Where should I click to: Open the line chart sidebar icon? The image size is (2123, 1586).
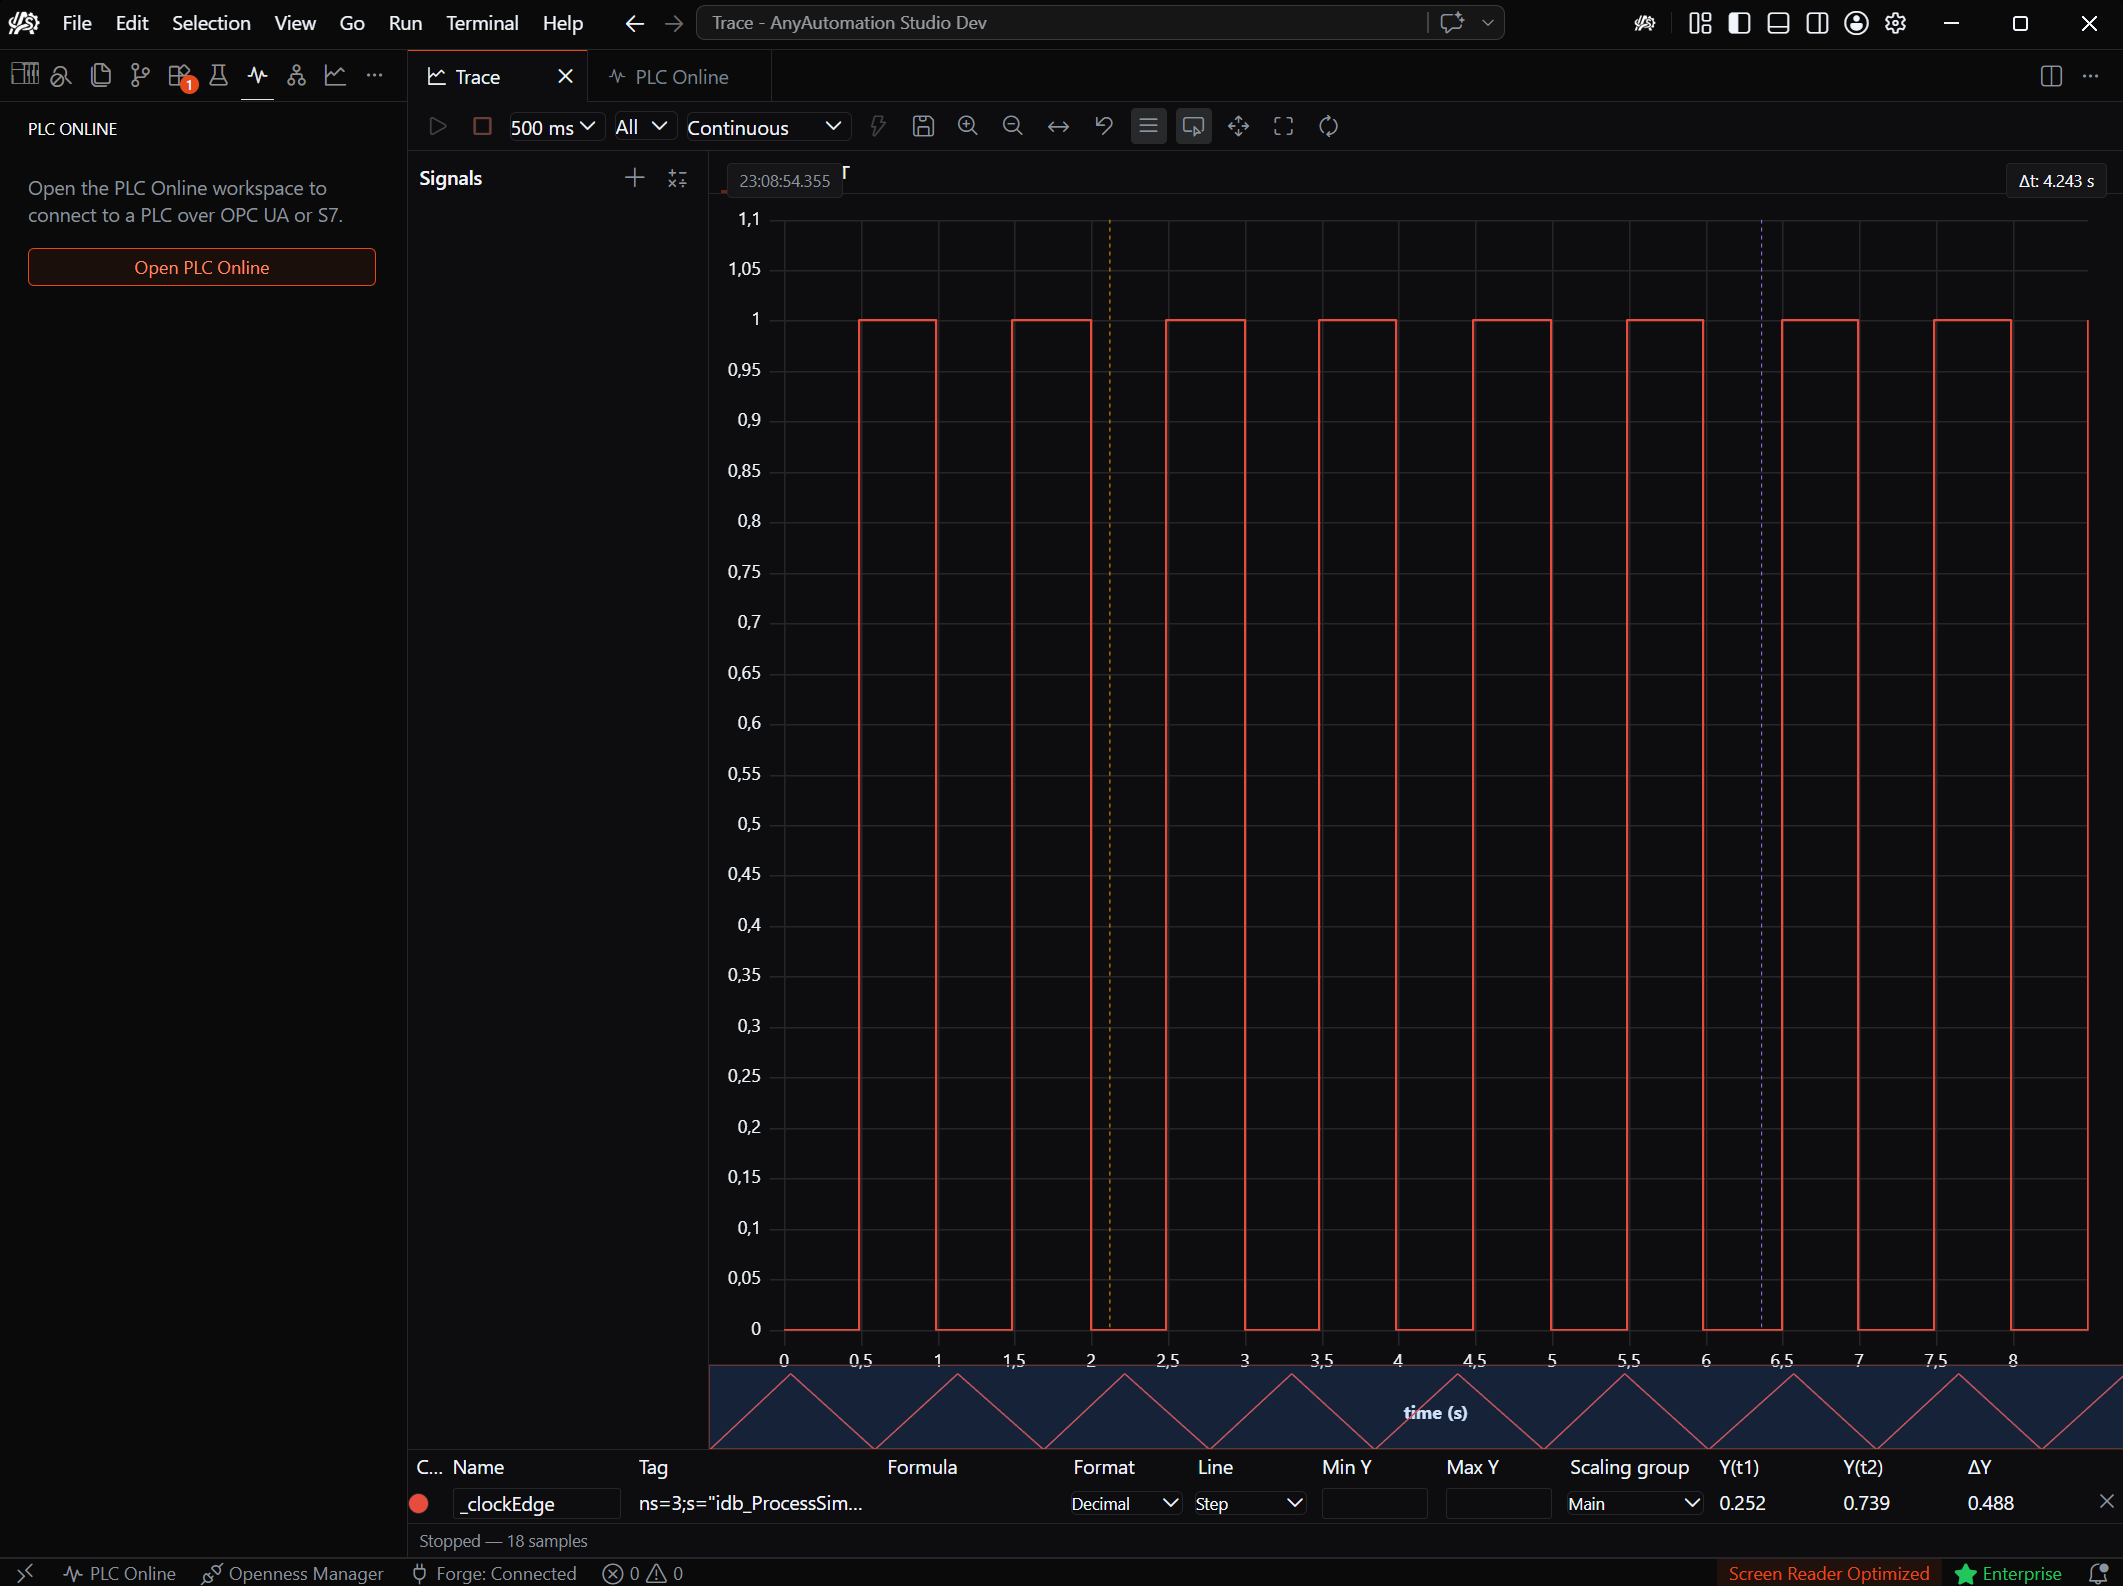pos(335,75)
